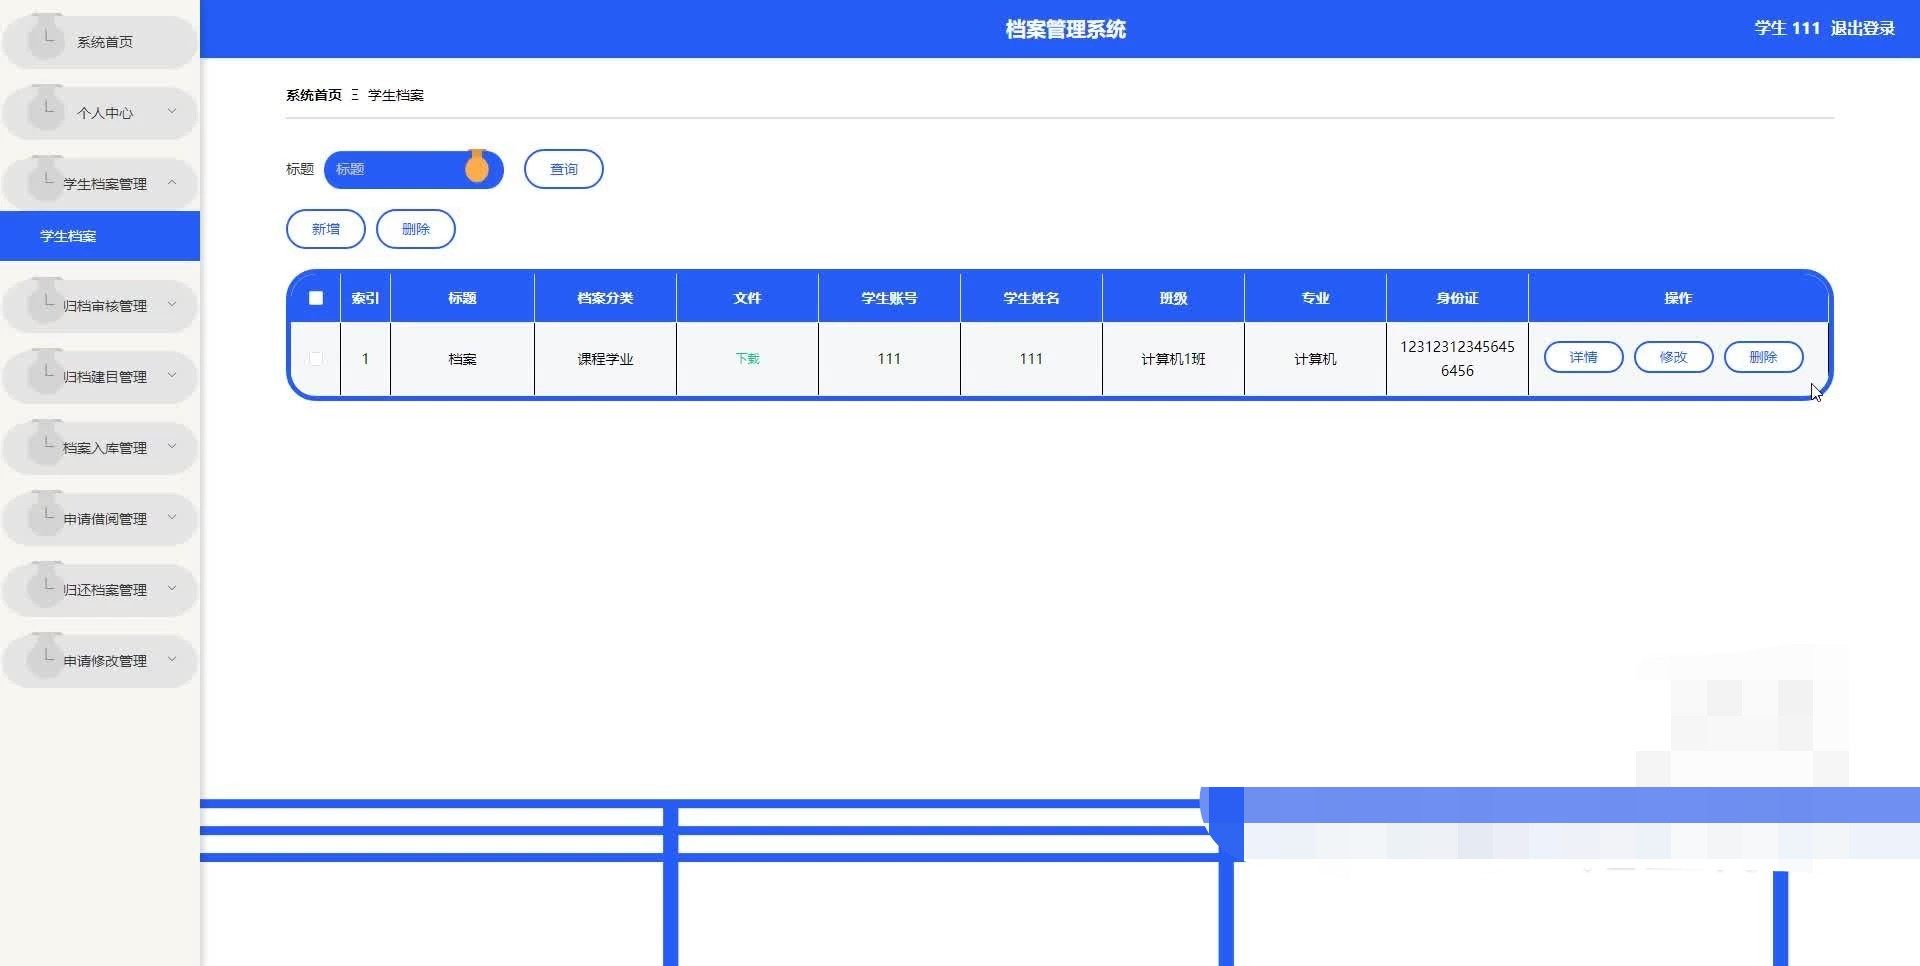
Task: Select the 学生档案 submenu item
Action: (x=100, y=236)
